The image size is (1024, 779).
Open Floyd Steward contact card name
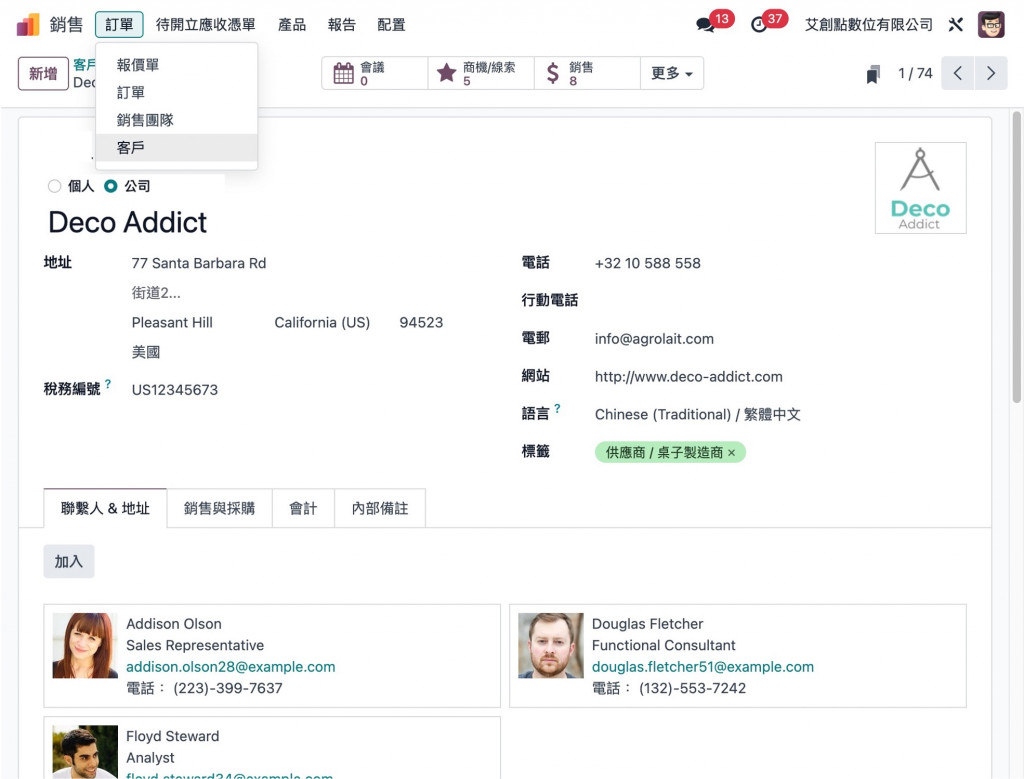pos(172,736)
